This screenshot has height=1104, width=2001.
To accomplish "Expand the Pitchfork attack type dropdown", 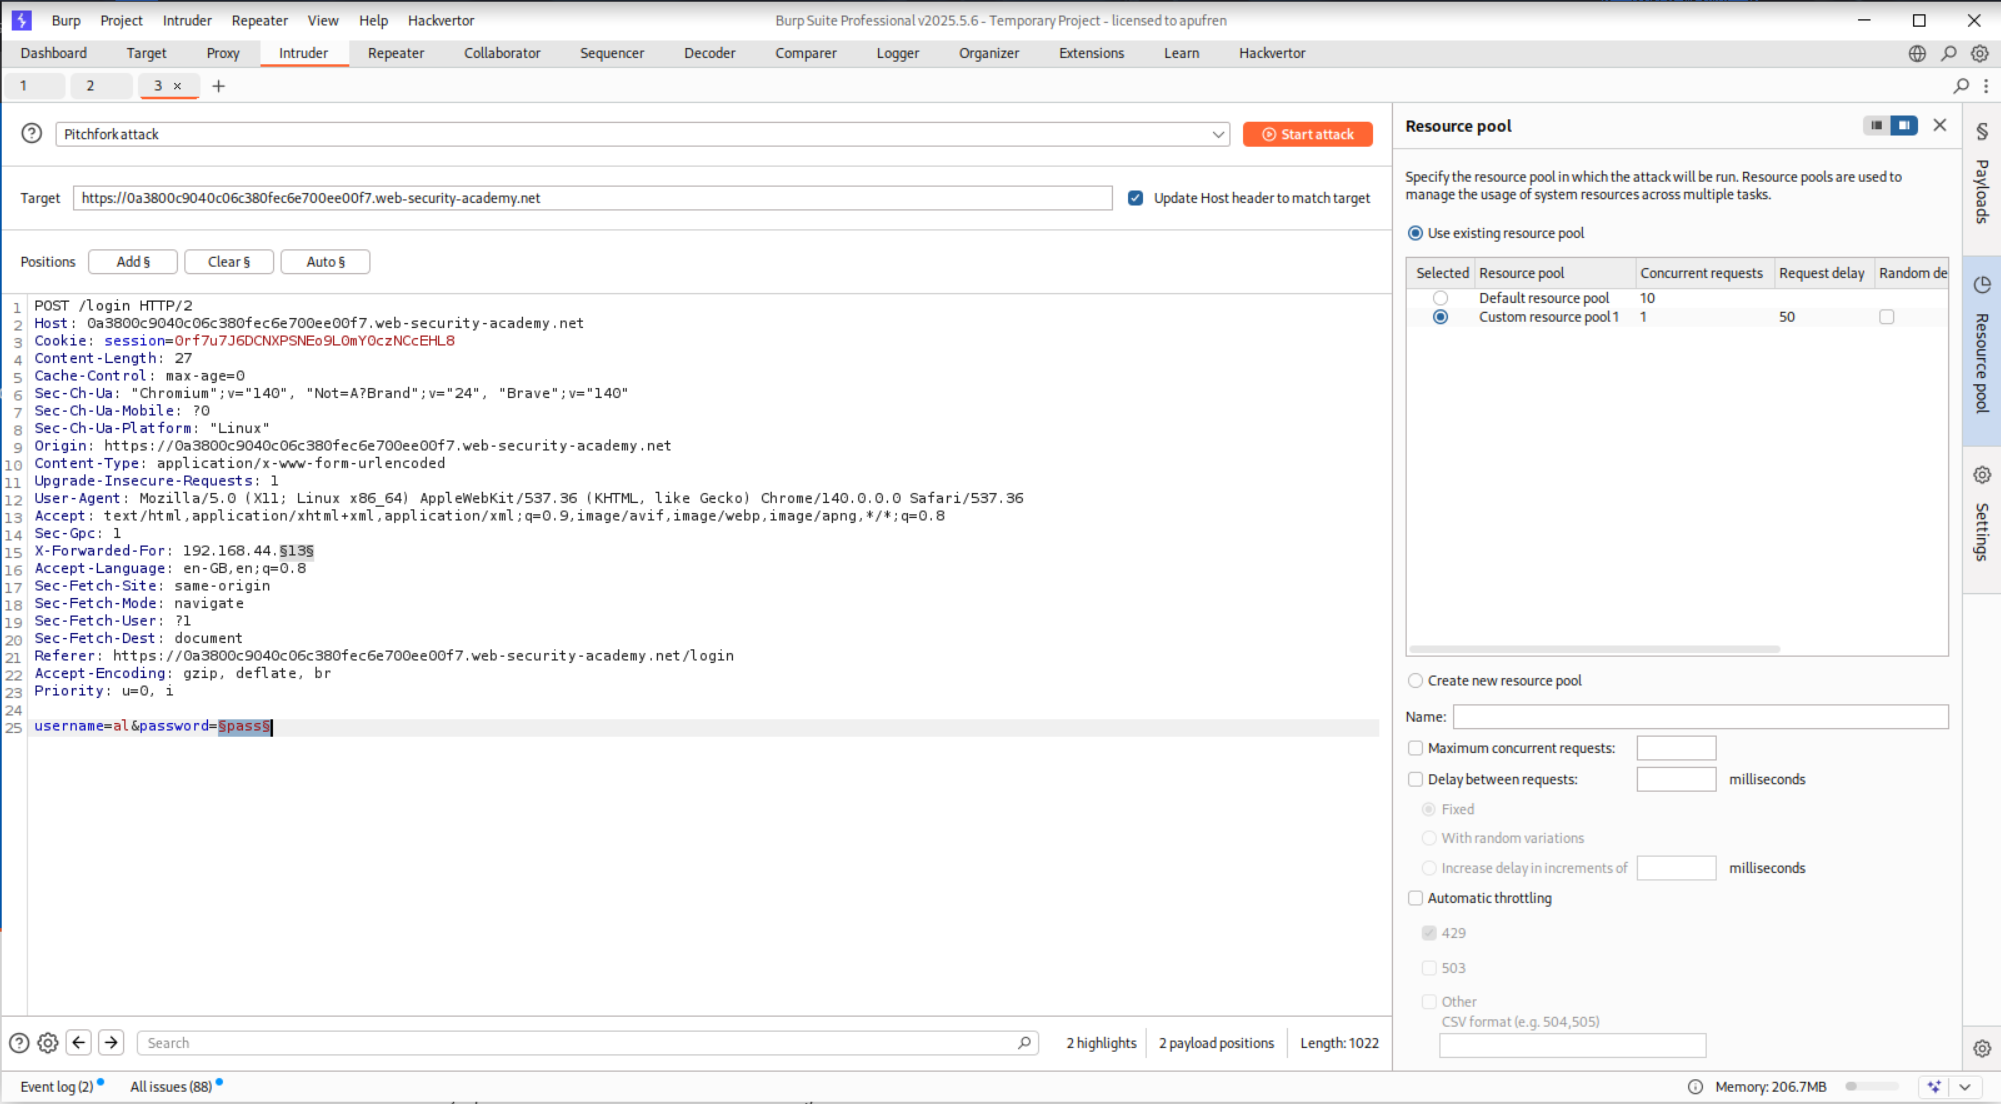I will [x=1218, y=134].
